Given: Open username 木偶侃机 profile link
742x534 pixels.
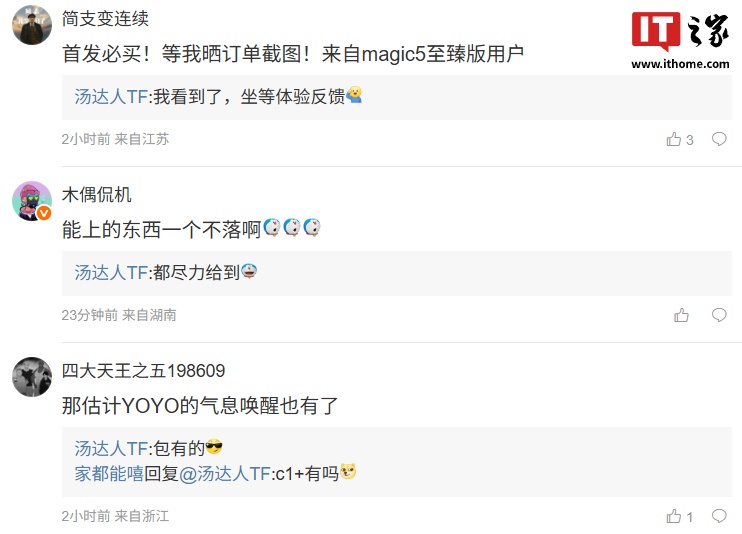Looking at the screenshot, I should click(97, 195).
